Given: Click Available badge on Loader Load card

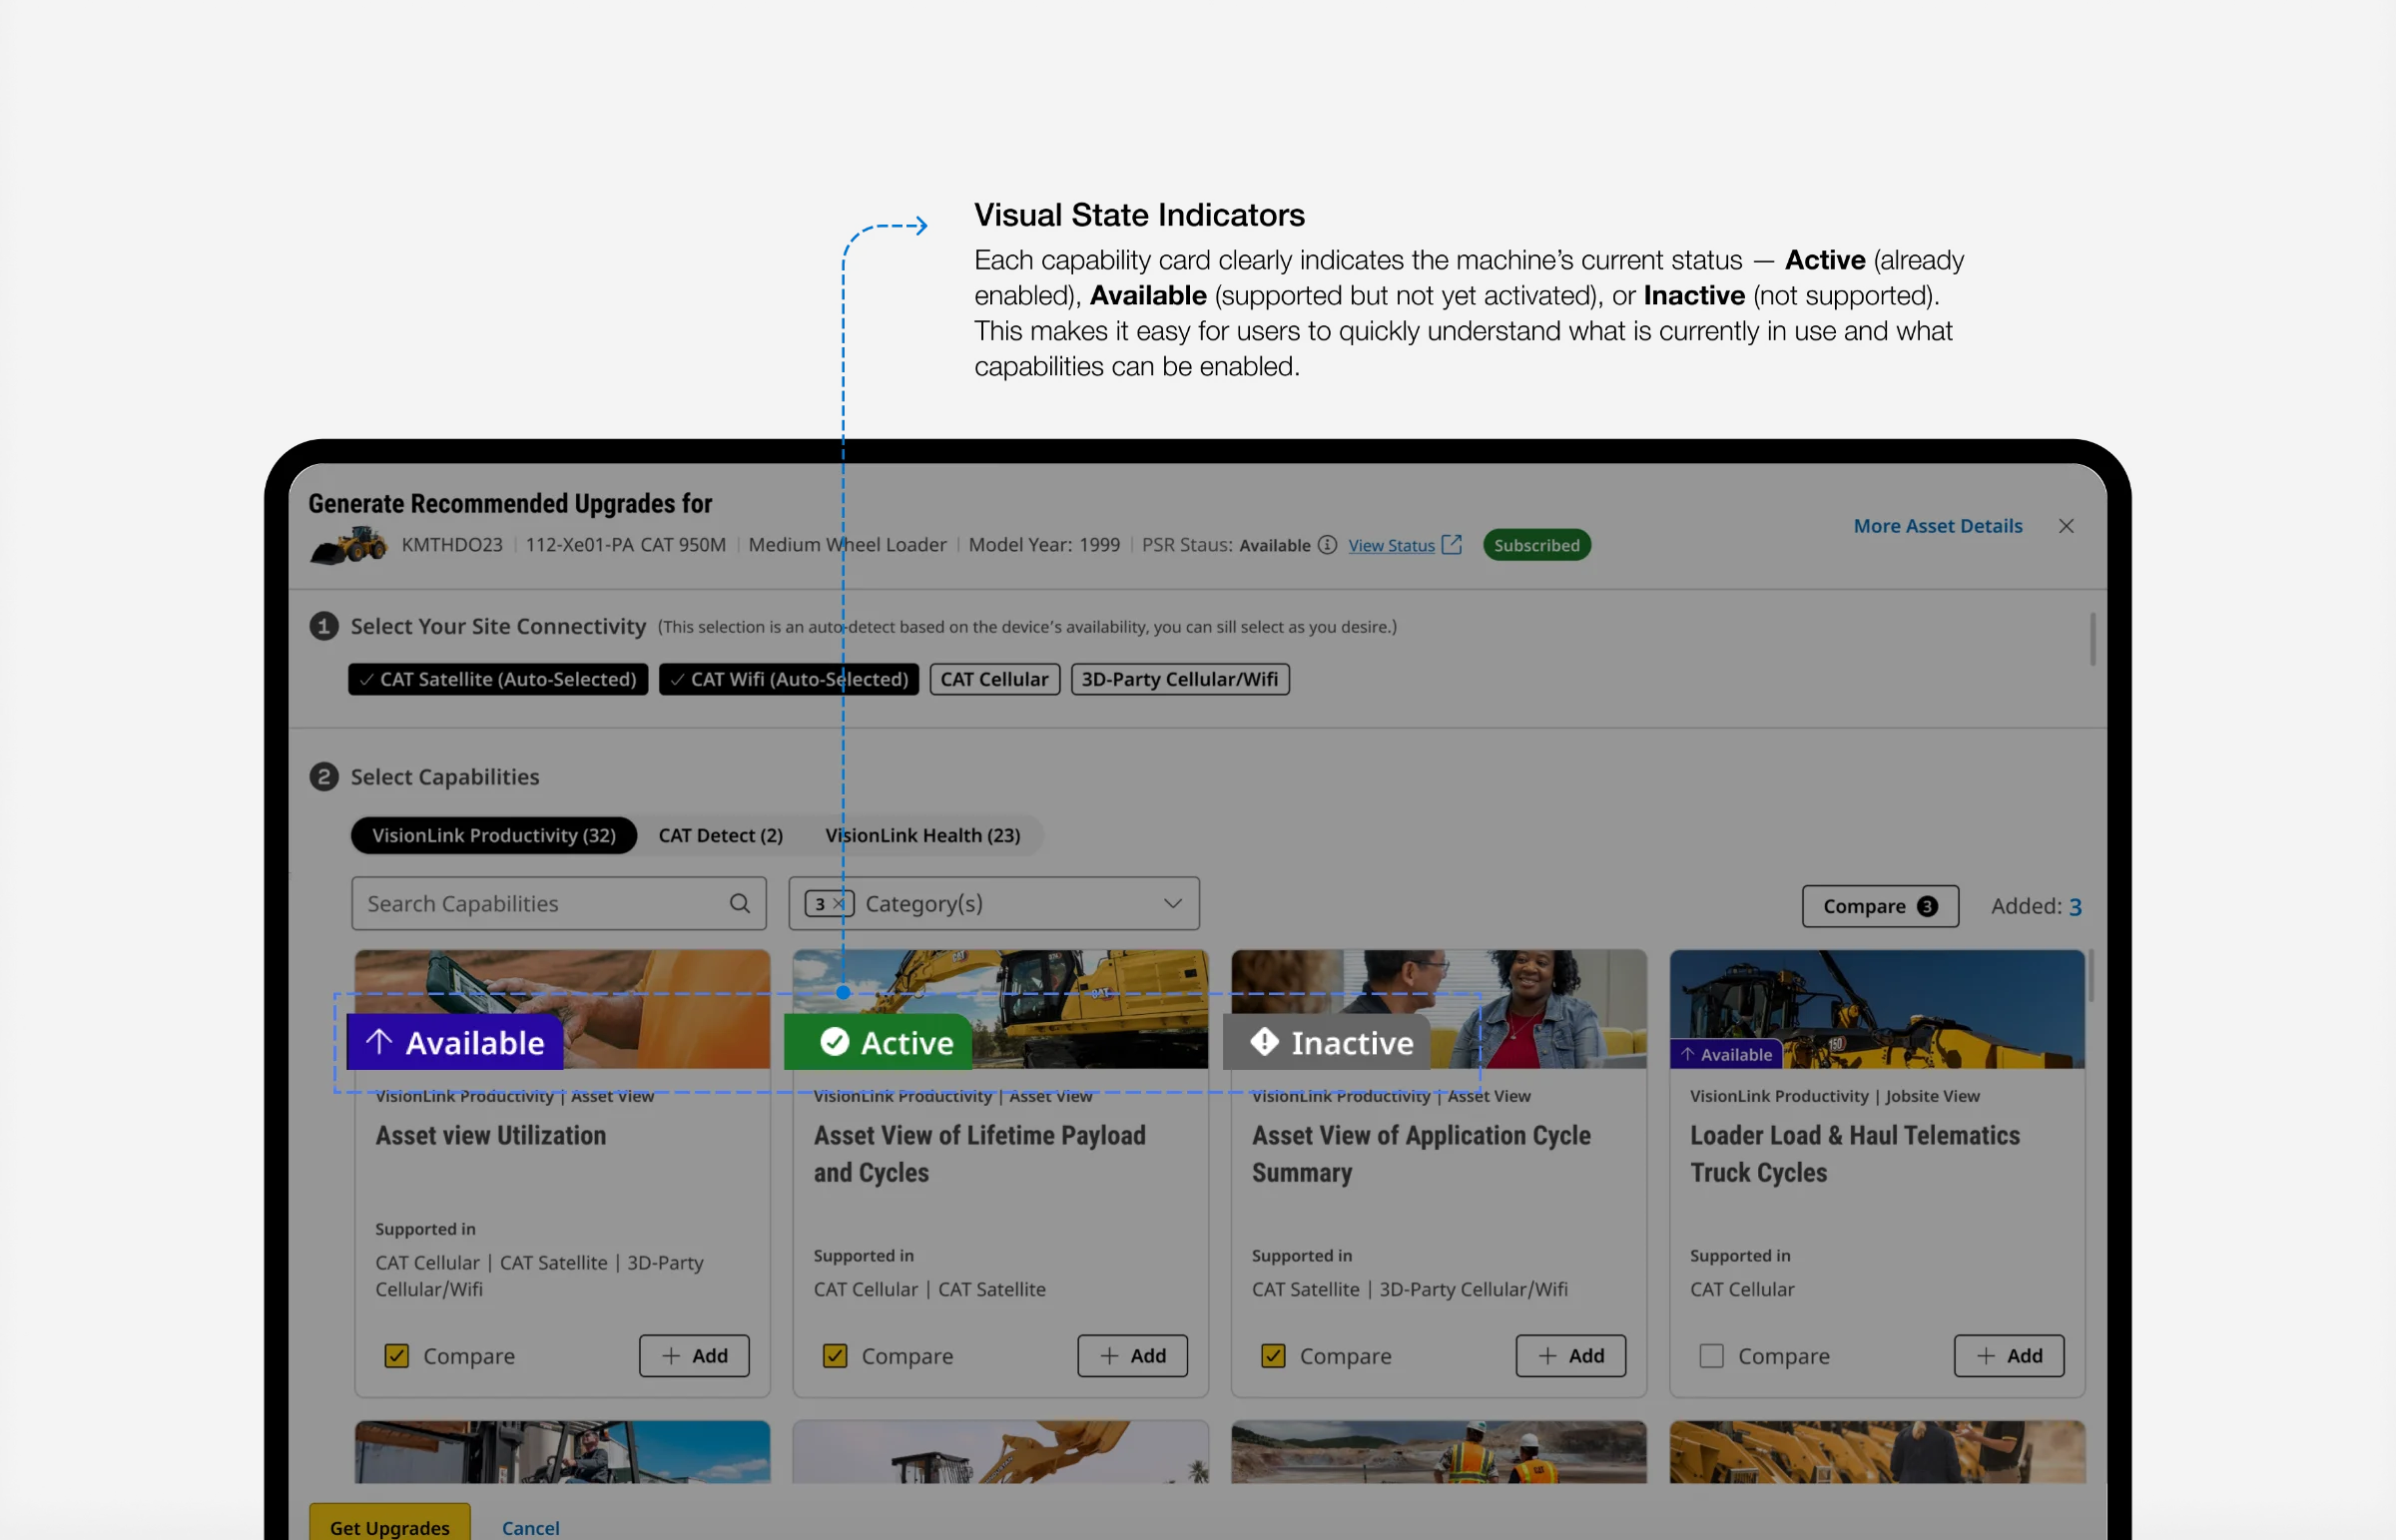Looking at the screenshot, I should pyautogui.click(x=1726, y=1054).
